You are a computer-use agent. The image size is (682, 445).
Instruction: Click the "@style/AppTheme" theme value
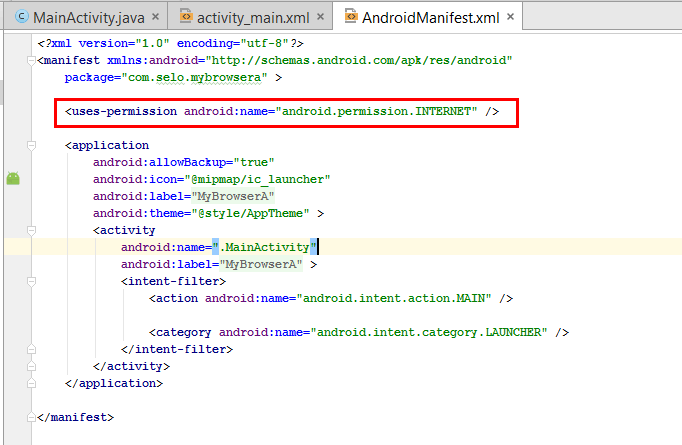click(x=251, y=214)
